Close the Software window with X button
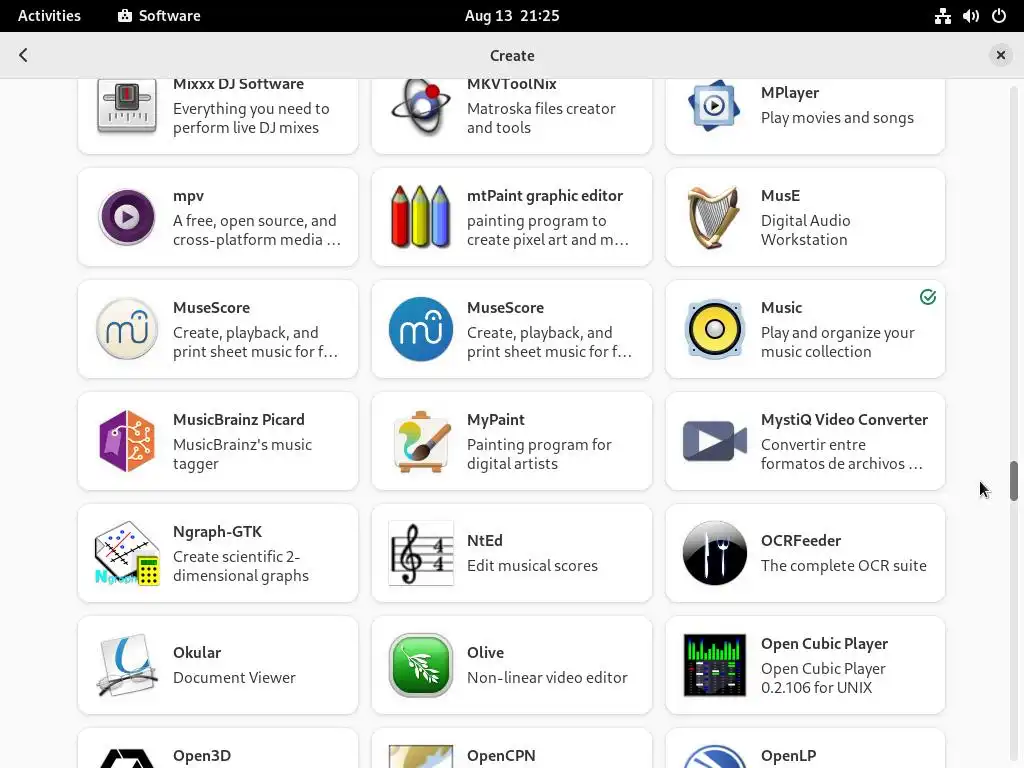The height and width of the screenshot is (768, 1024). tap(1000, 55)
